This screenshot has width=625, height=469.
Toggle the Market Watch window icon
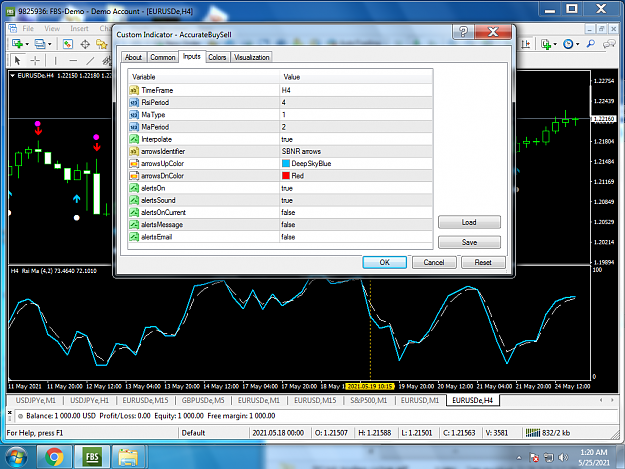coord(68,44)
